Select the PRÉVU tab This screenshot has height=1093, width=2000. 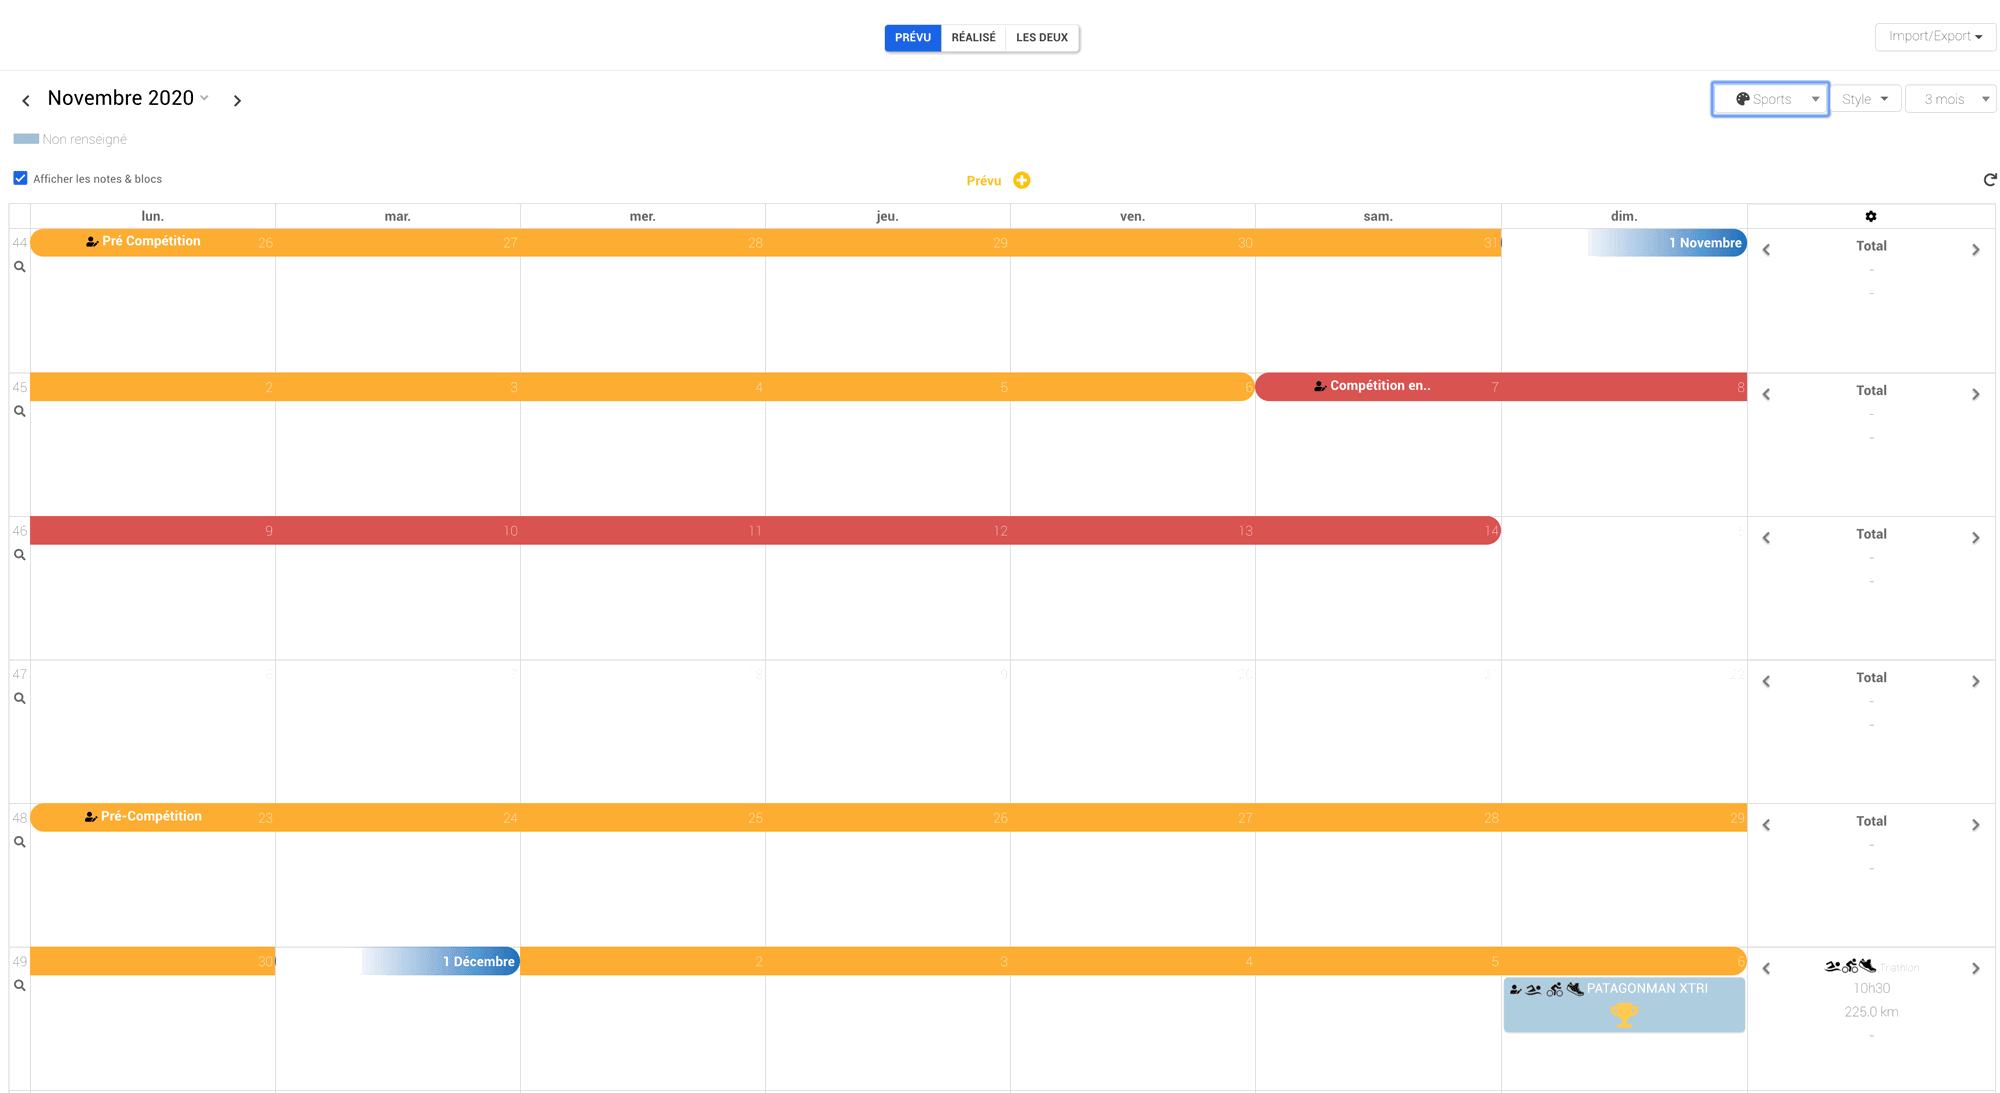[912, 38]
